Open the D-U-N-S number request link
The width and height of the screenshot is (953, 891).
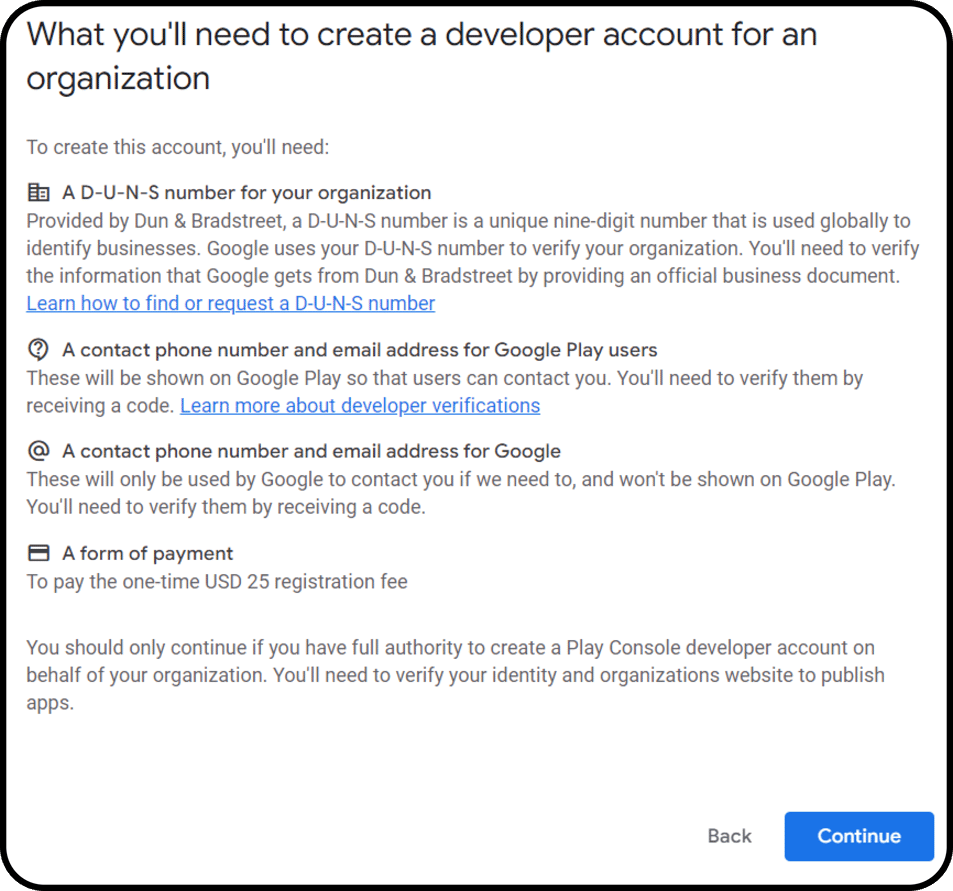click(x=230, y=303)
